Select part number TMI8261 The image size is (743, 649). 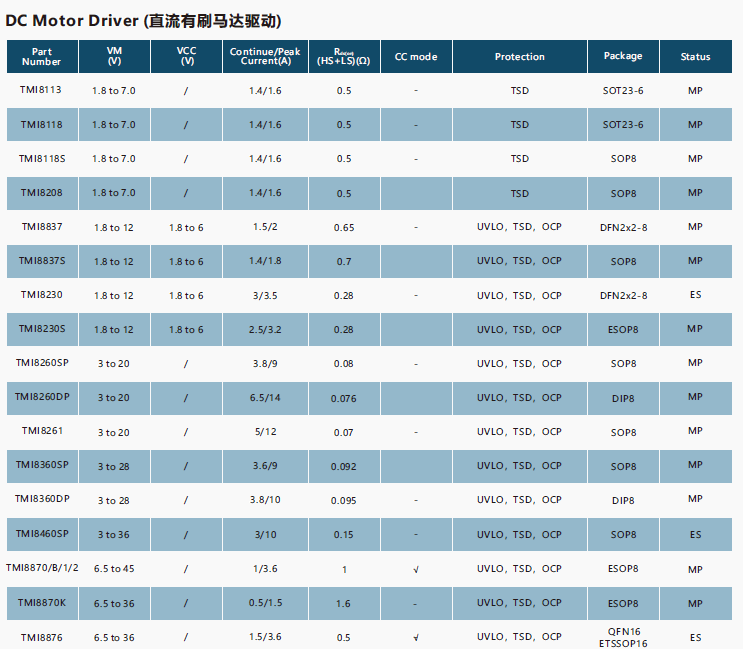tap(42, 431)
